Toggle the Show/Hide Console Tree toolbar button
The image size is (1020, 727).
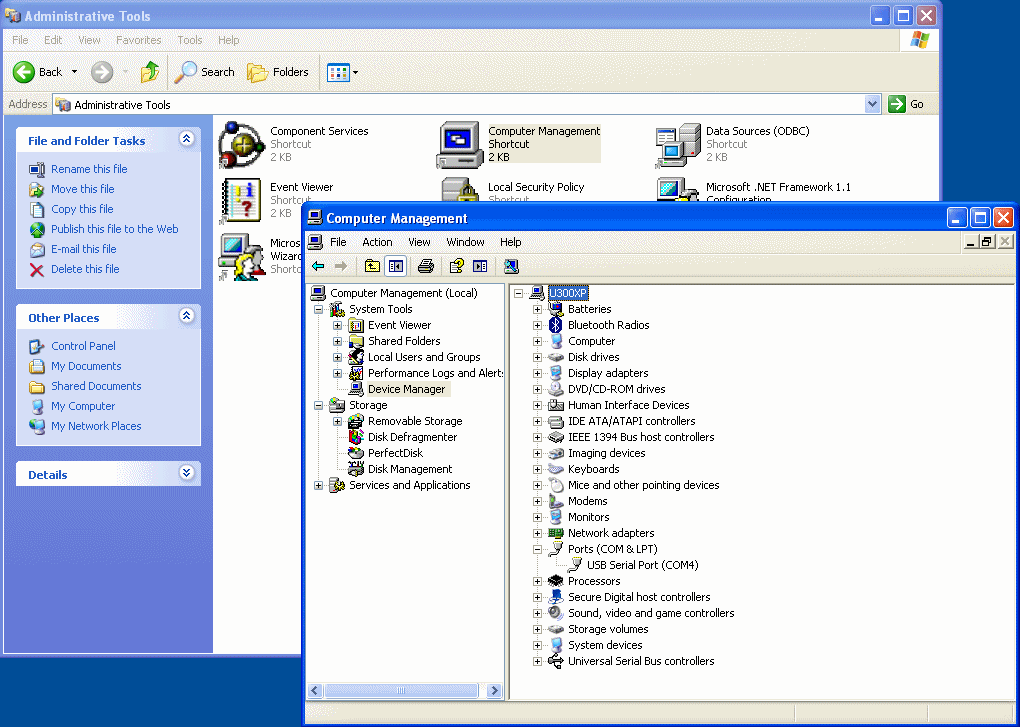[x=395, y=266]
